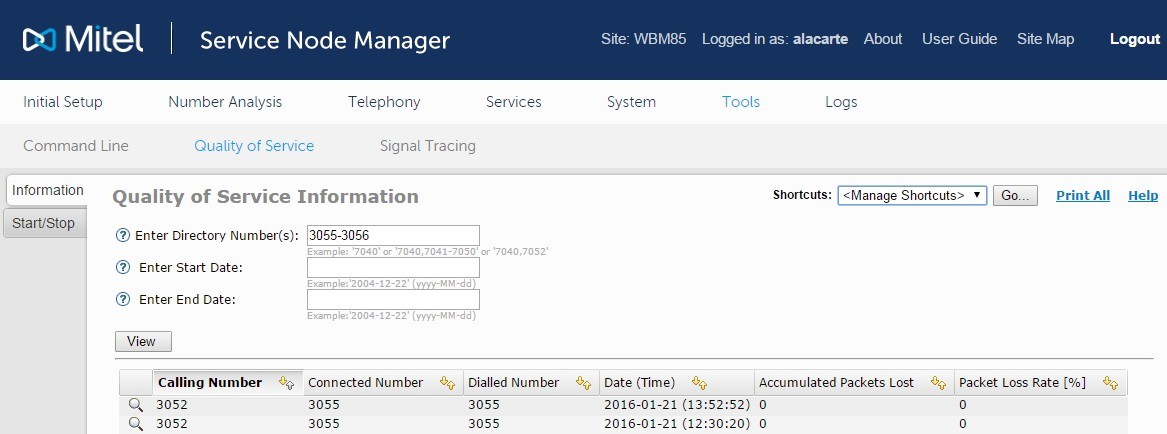This screenshot has height=434, width=1167.
Task: Switch to the Start/Stop tab
Action: 45,223
